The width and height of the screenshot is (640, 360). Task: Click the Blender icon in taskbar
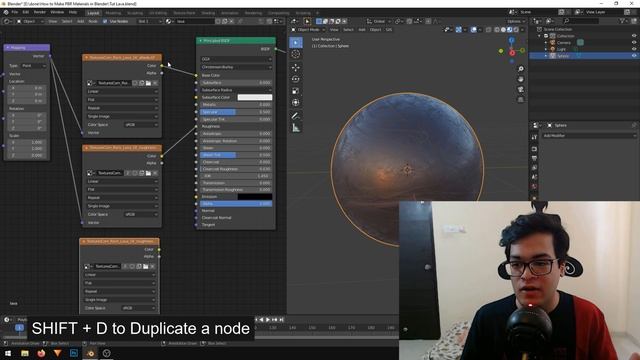coord(91,353)
